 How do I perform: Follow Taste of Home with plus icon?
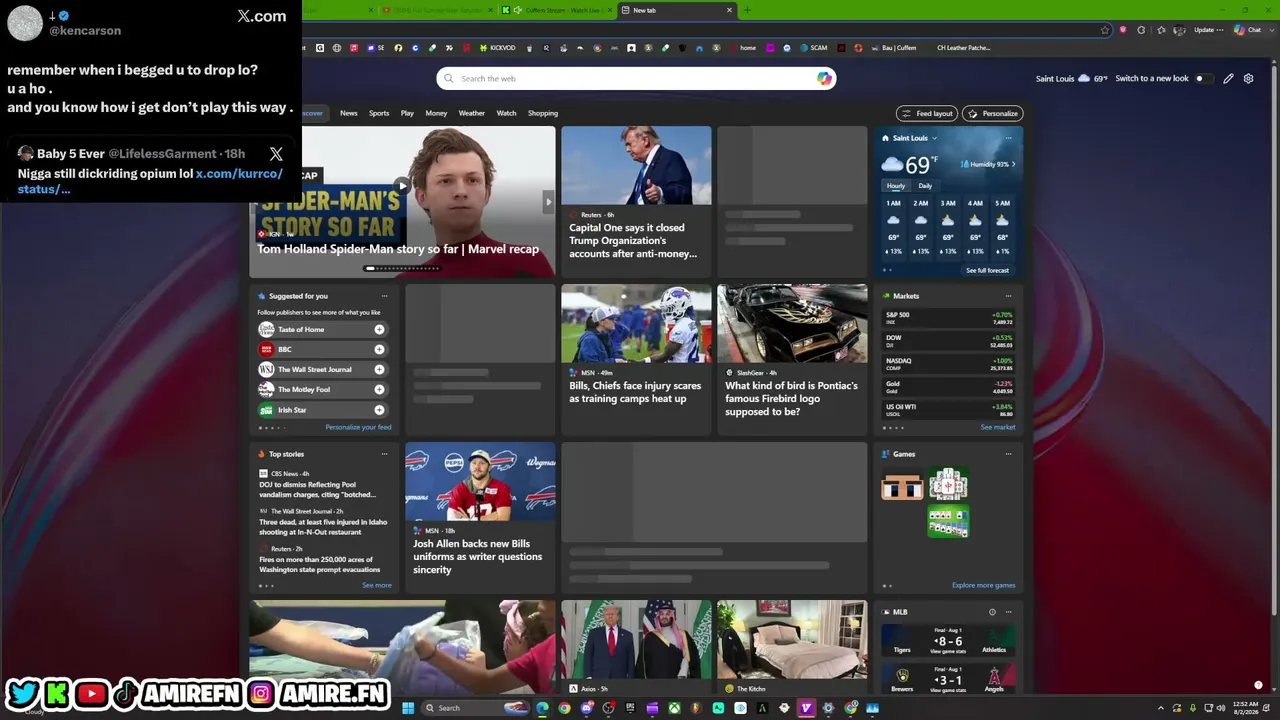click(x=379, y=329)
